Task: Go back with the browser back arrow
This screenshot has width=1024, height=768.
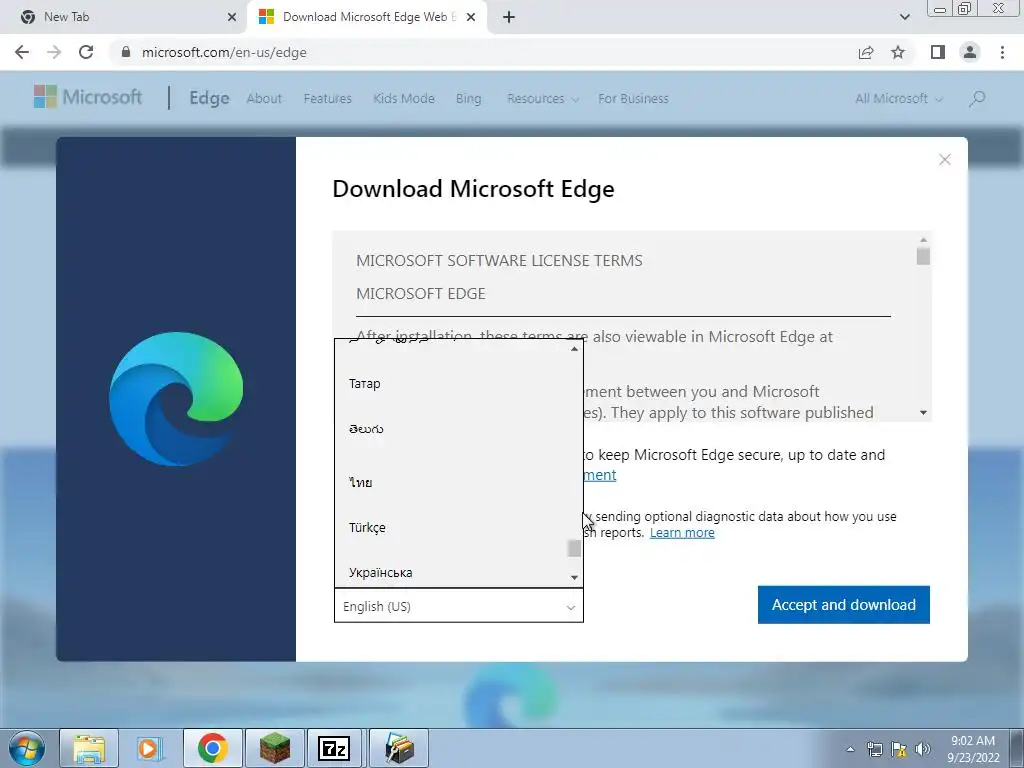Action: pyautogui.click(x=22, y=52)
